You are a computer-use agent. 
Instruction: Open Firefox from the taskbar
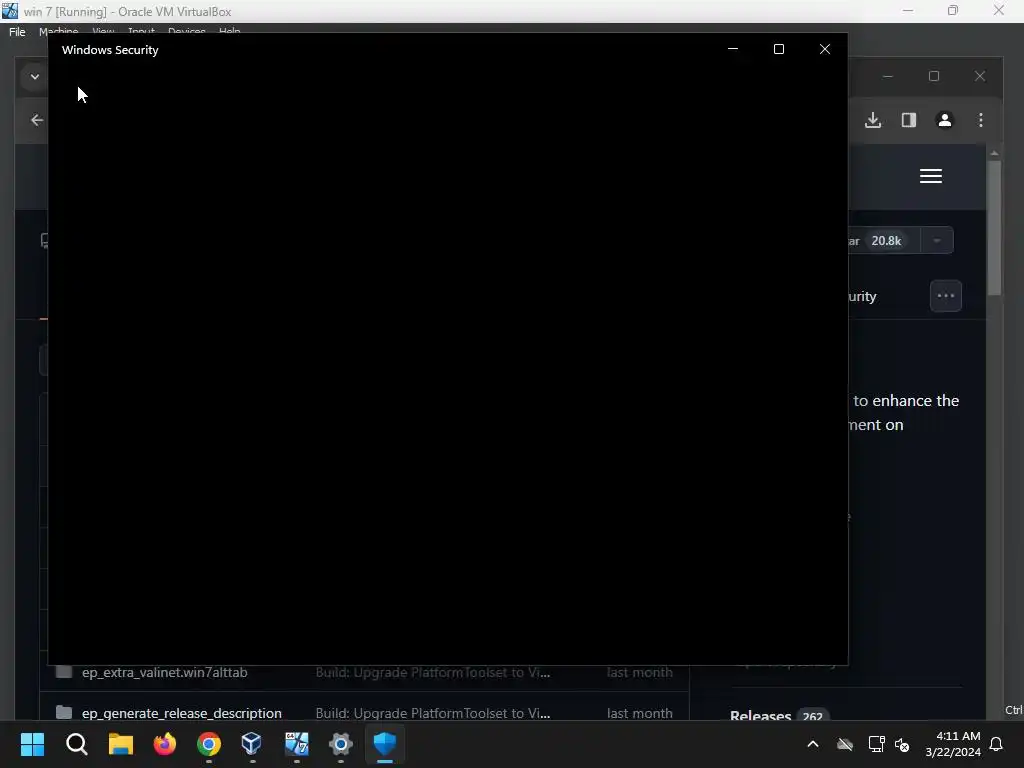click(165, 744)
